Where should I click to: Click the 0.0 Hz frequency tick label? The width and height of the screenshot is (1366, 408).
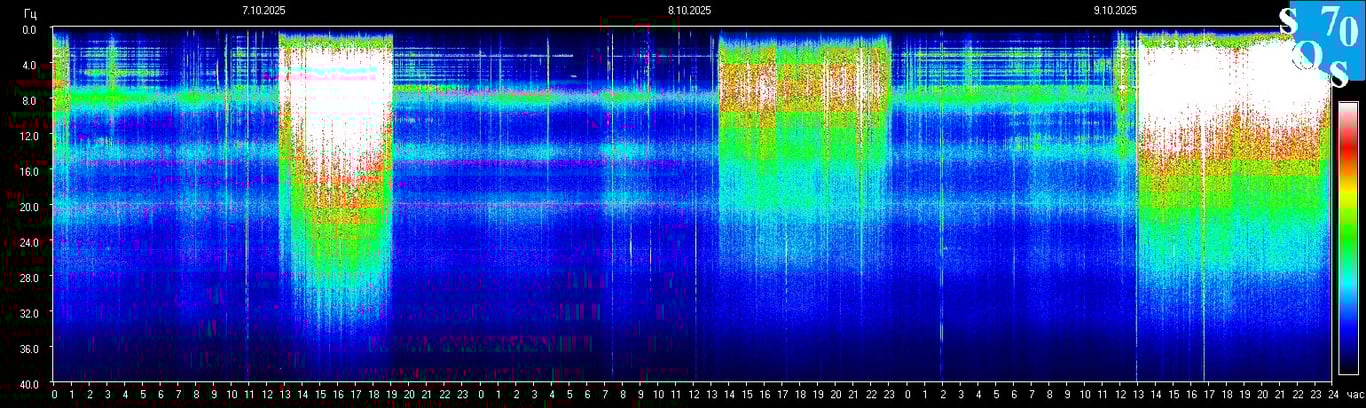point(29,30)
